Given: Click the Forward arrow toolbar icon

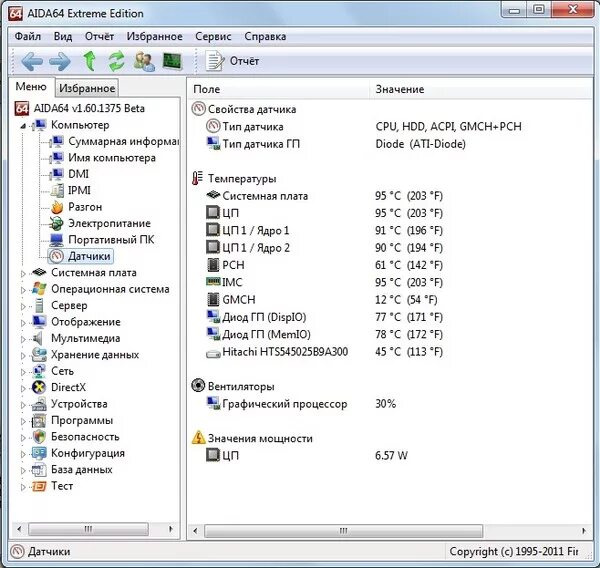Looking at the screenshot, I should (60, 61).
